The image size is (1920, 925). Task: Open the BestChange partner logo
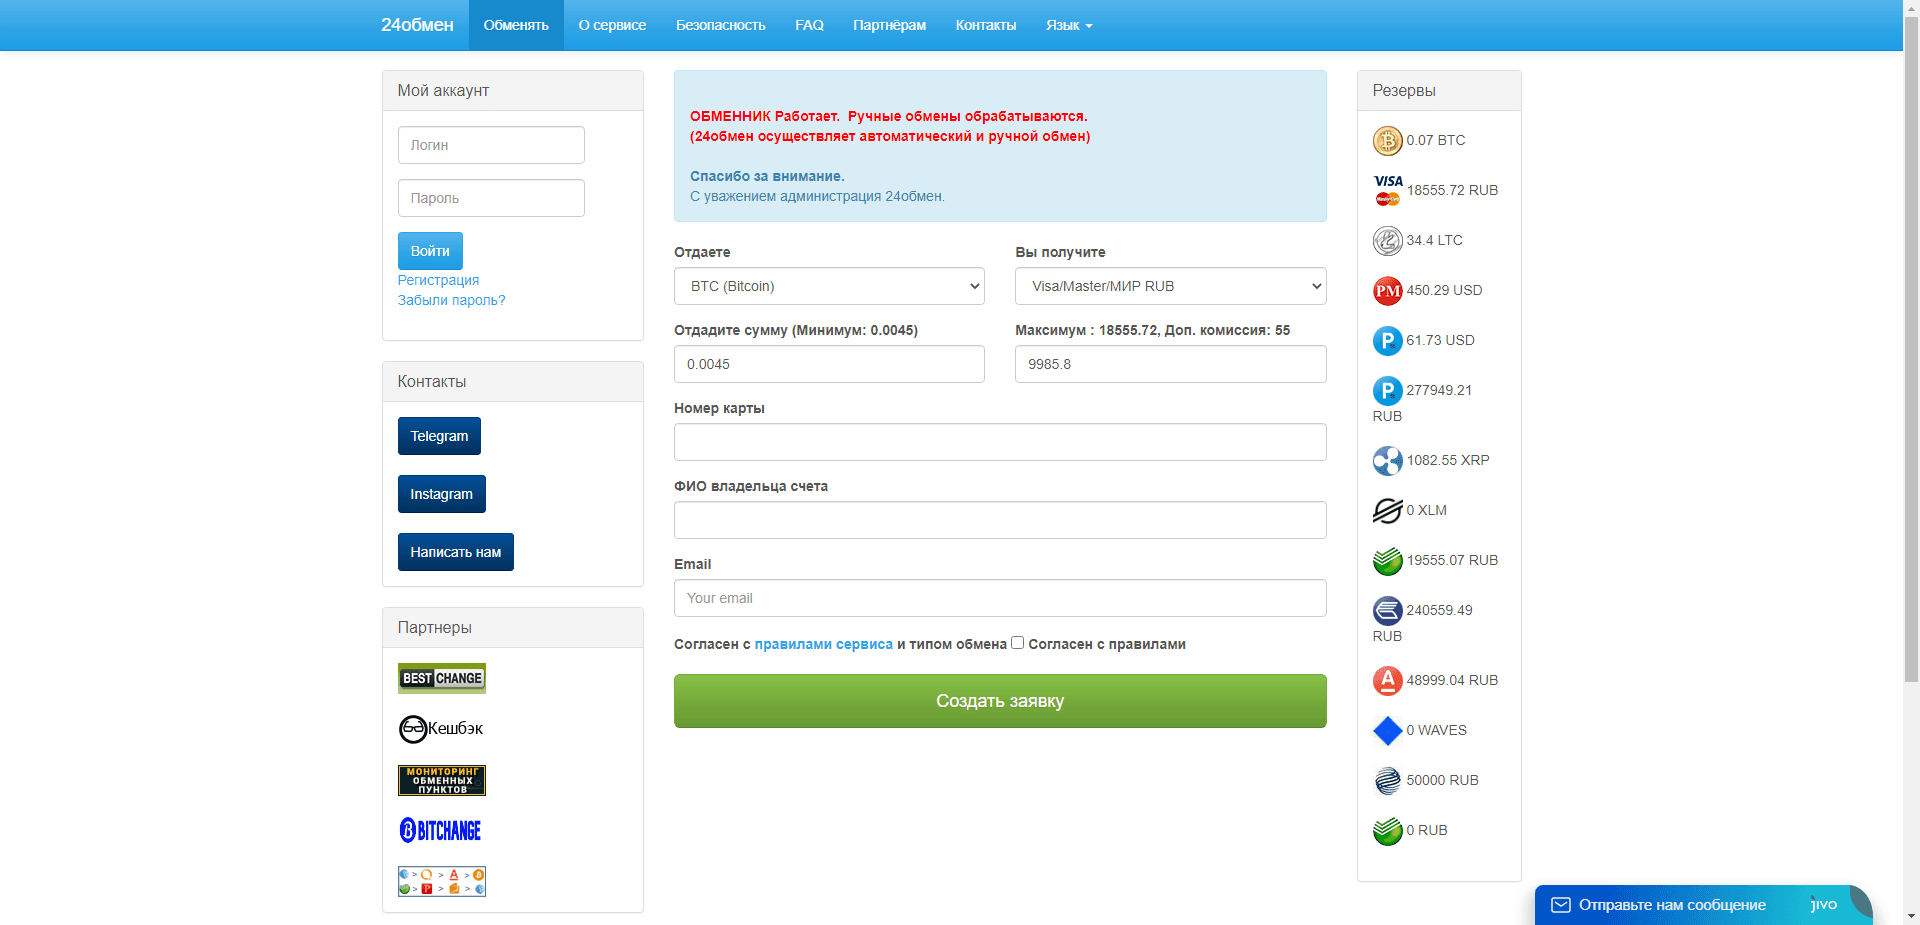441,678
